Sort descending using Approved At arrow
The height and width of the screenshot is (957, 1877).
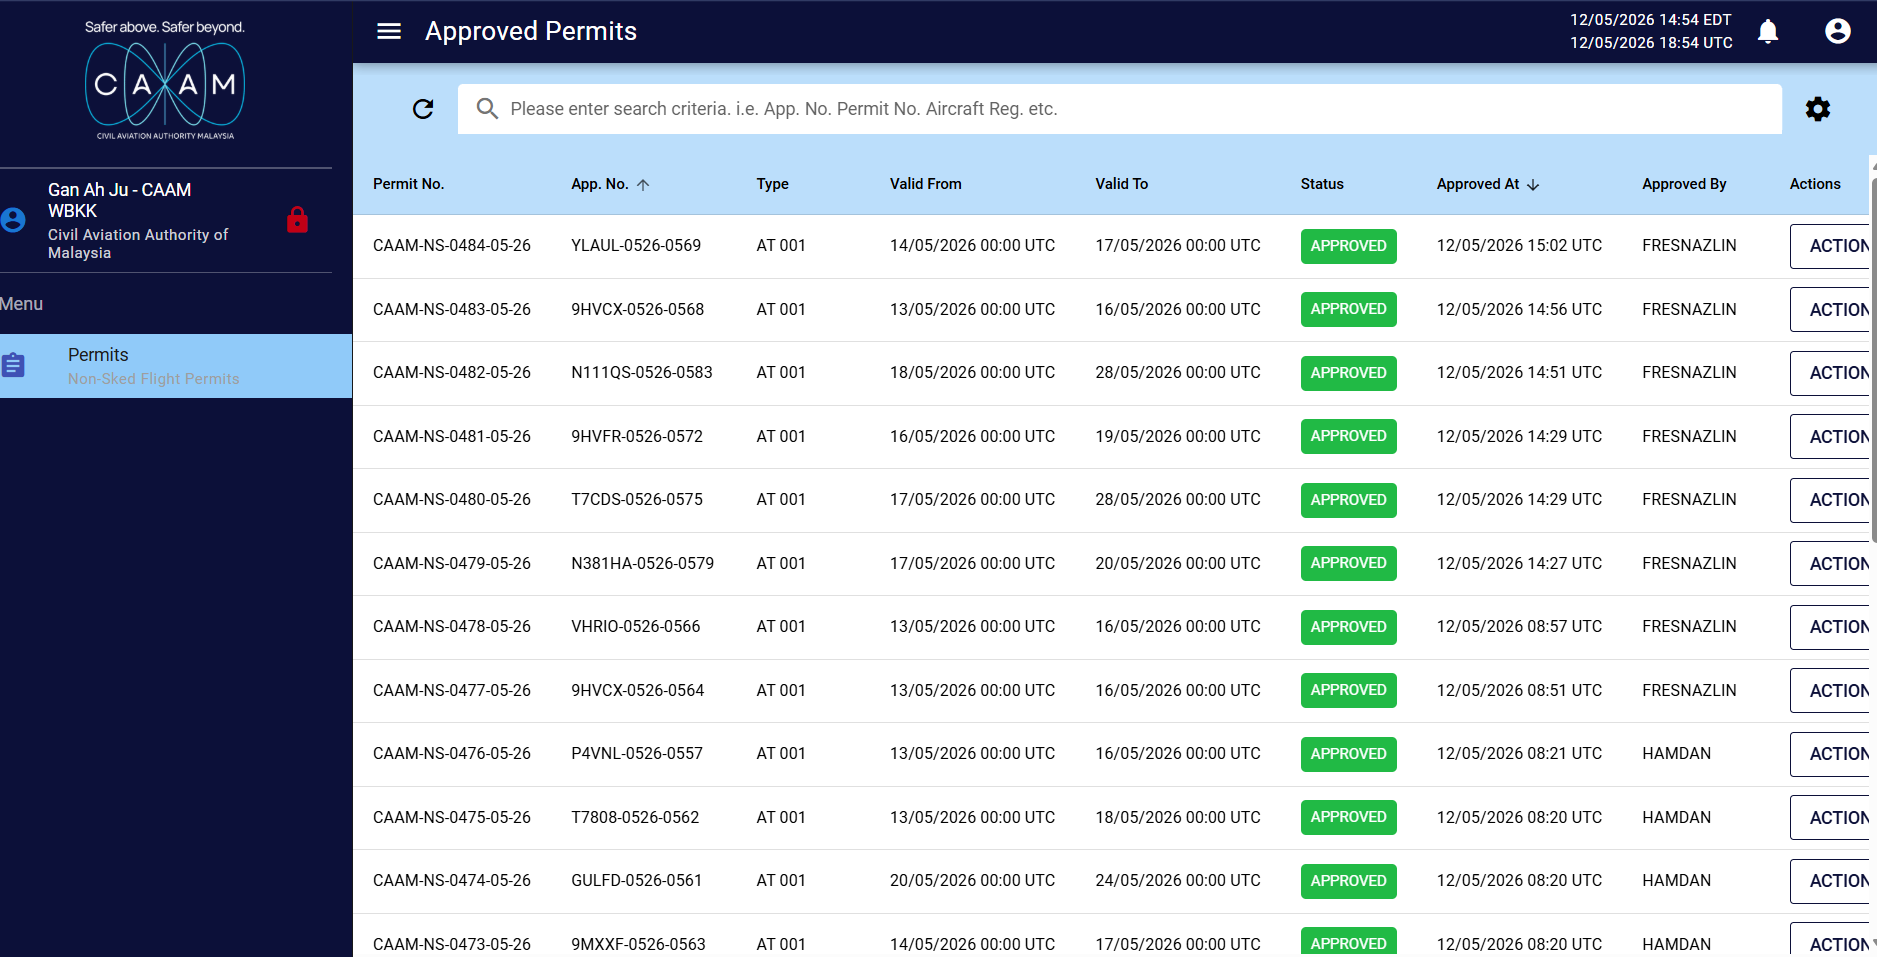tap(1533, 185)
